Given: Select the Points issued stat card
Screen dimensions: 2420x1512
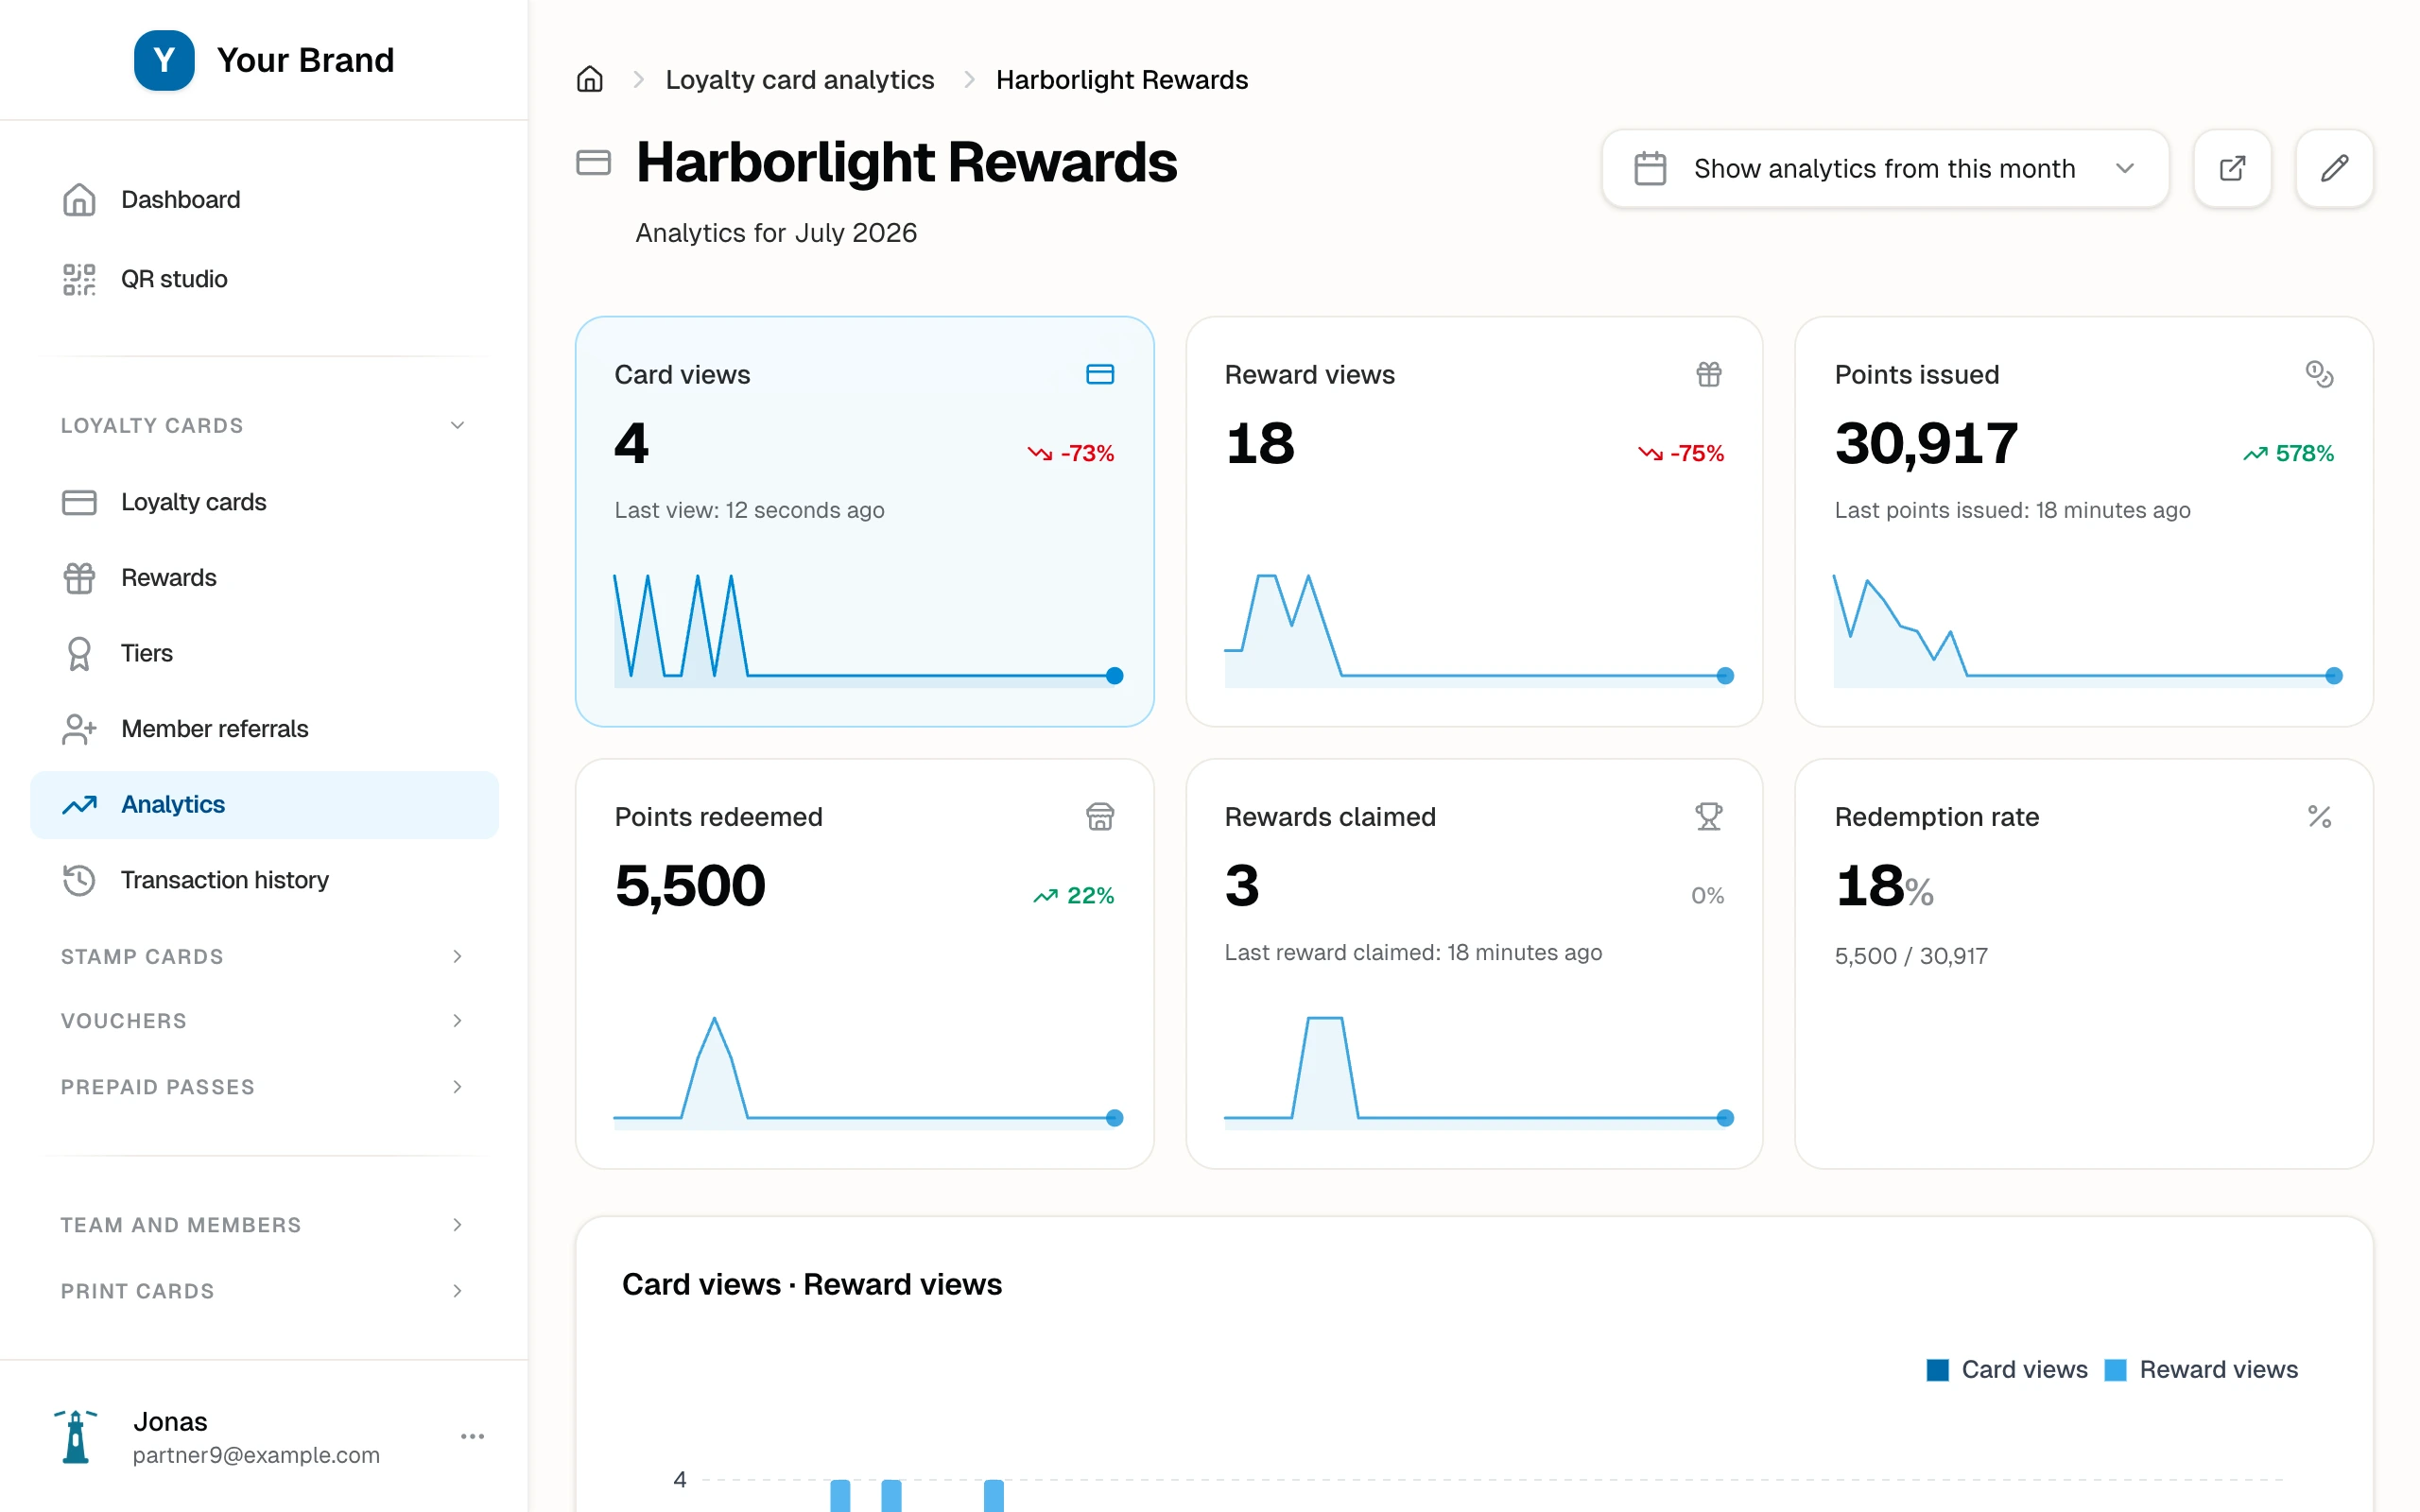Looking at the screenshot, I should pyautogui.click(x=2084, y=521).
